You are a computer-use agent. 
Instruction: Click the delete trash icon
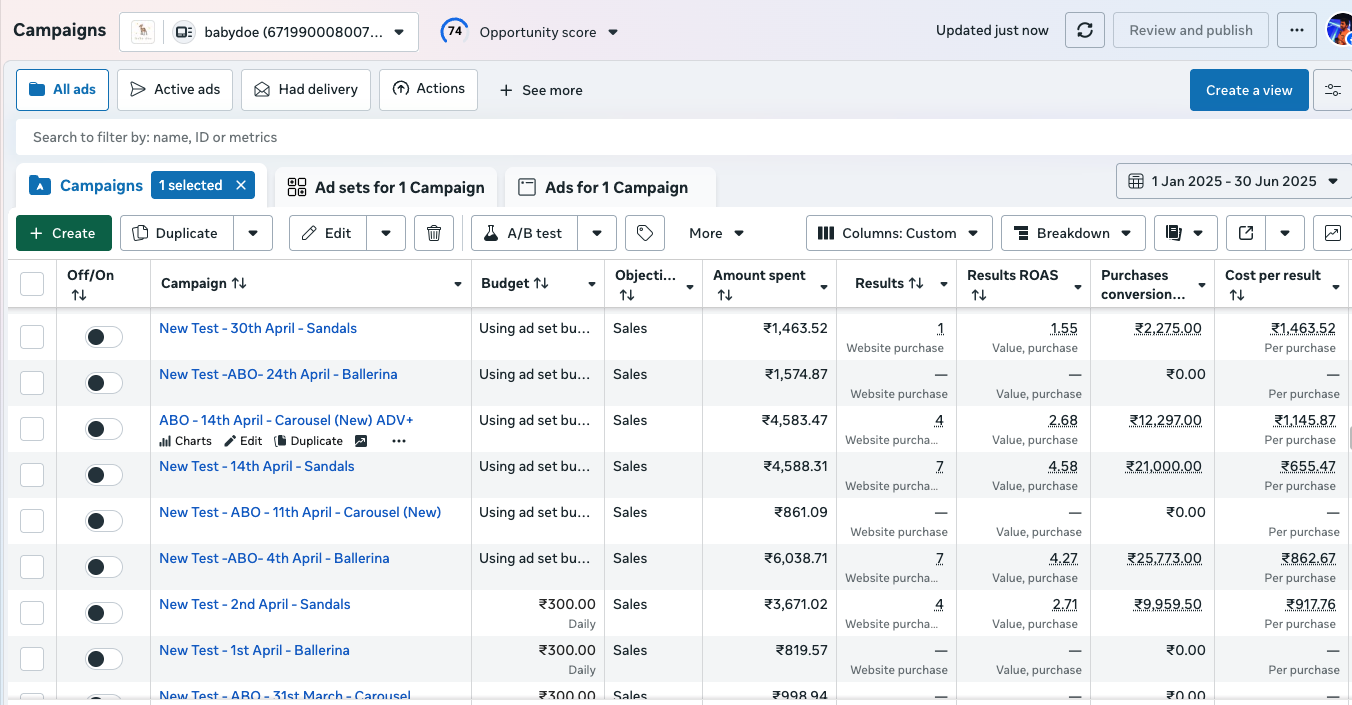click(x=434, y=233)
